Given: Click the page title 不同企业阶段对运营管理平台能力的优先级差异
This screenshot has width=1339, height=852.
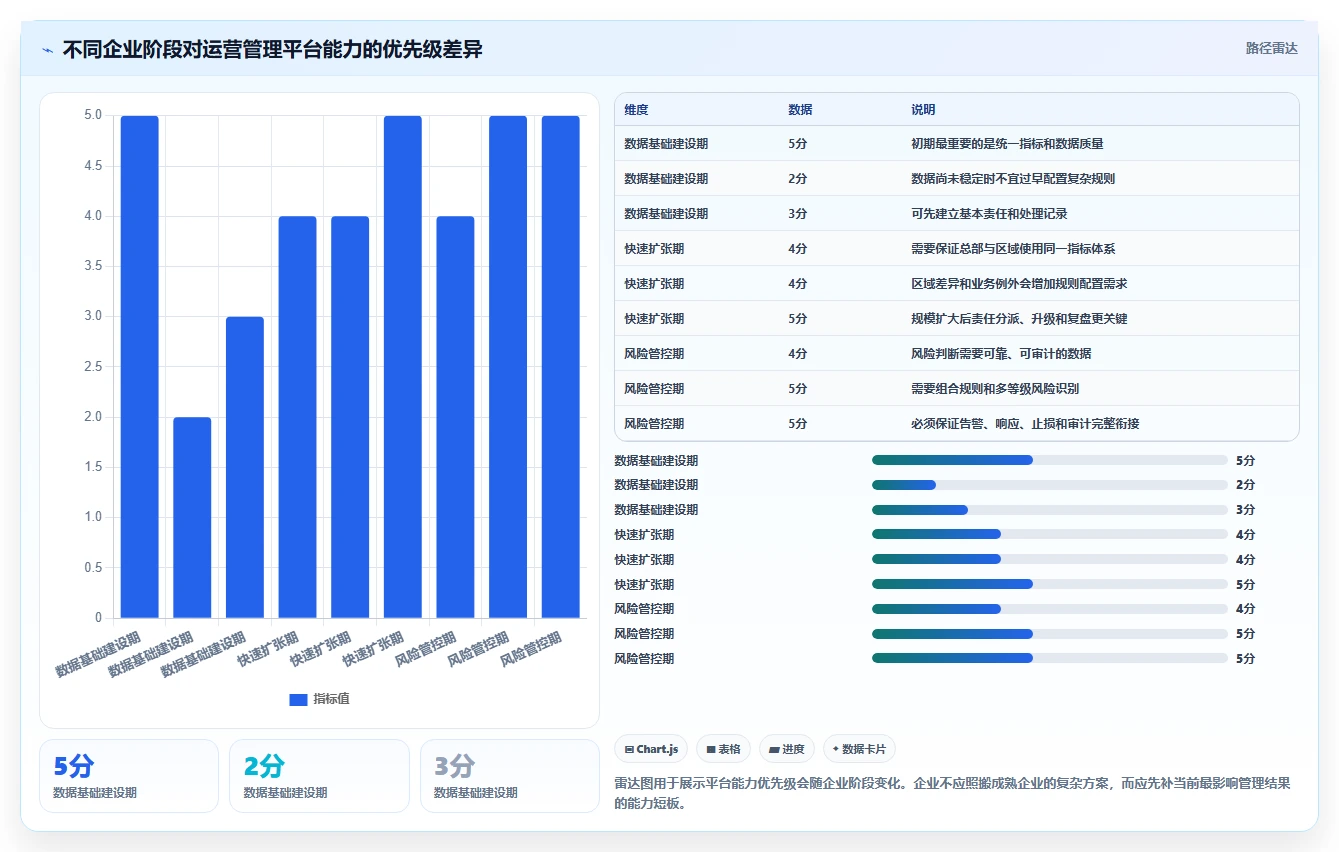Looking at the screenshot, I should click(273, 49).
